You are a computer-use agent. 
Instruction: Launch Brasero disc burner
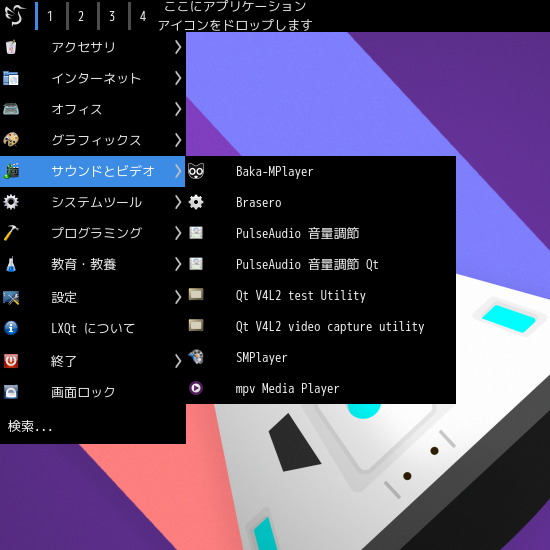point(321,202)
